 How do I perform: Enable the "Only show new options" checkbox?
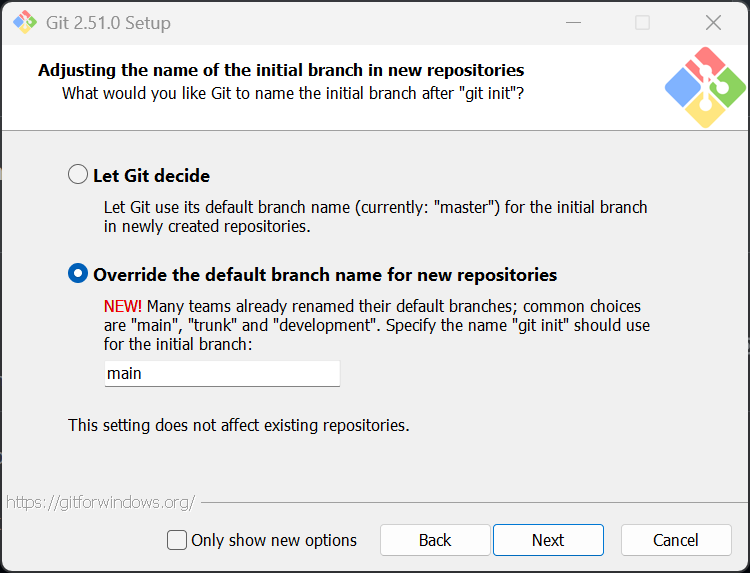coord(177,540)
